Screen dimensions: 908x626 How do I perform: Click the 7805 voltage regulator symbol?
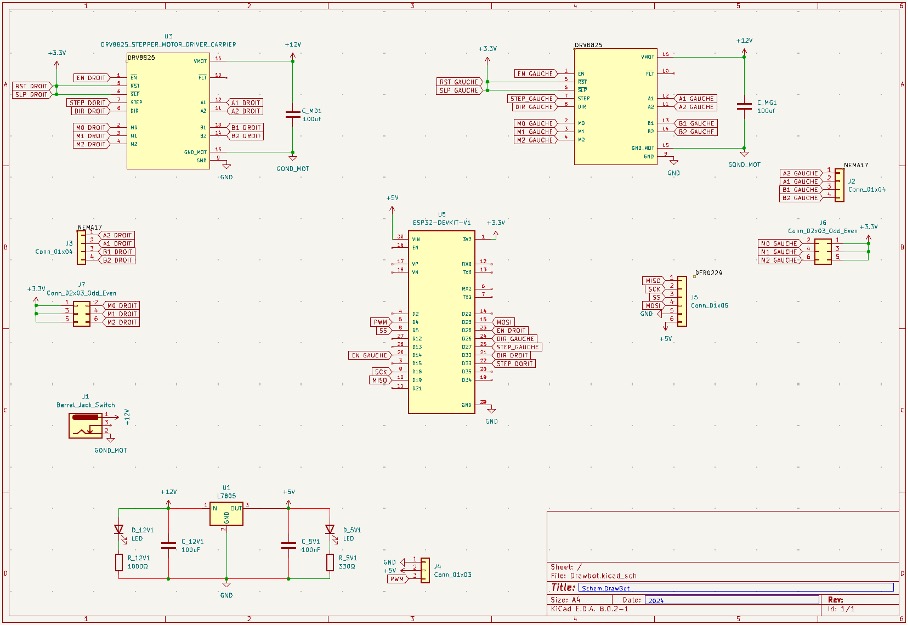click(227, 514)
